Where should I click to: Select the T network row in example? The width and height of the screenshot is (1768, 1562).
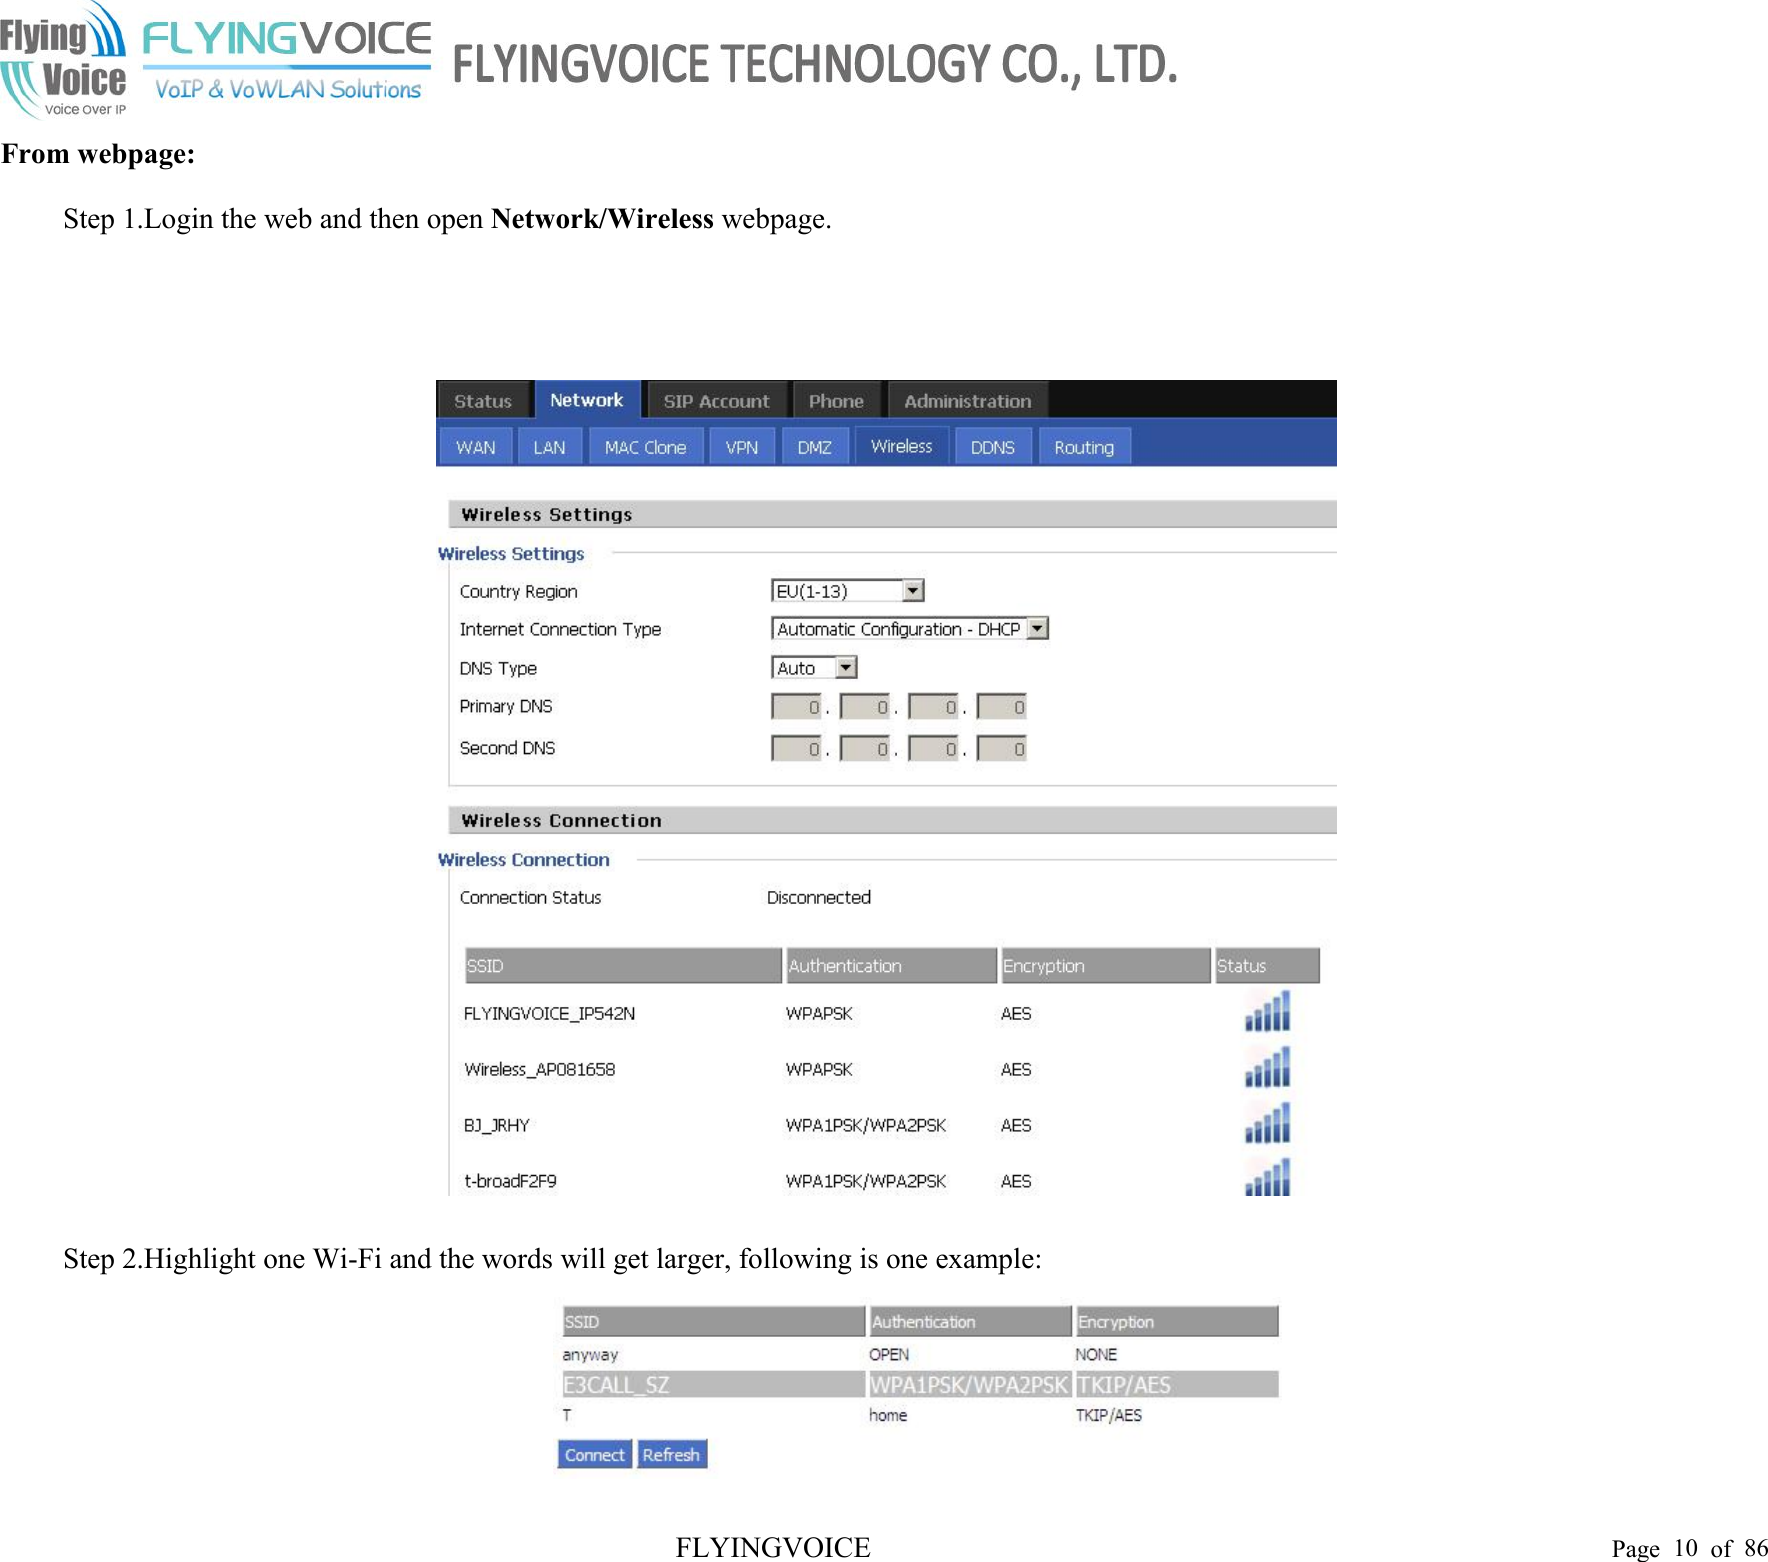920,1415
